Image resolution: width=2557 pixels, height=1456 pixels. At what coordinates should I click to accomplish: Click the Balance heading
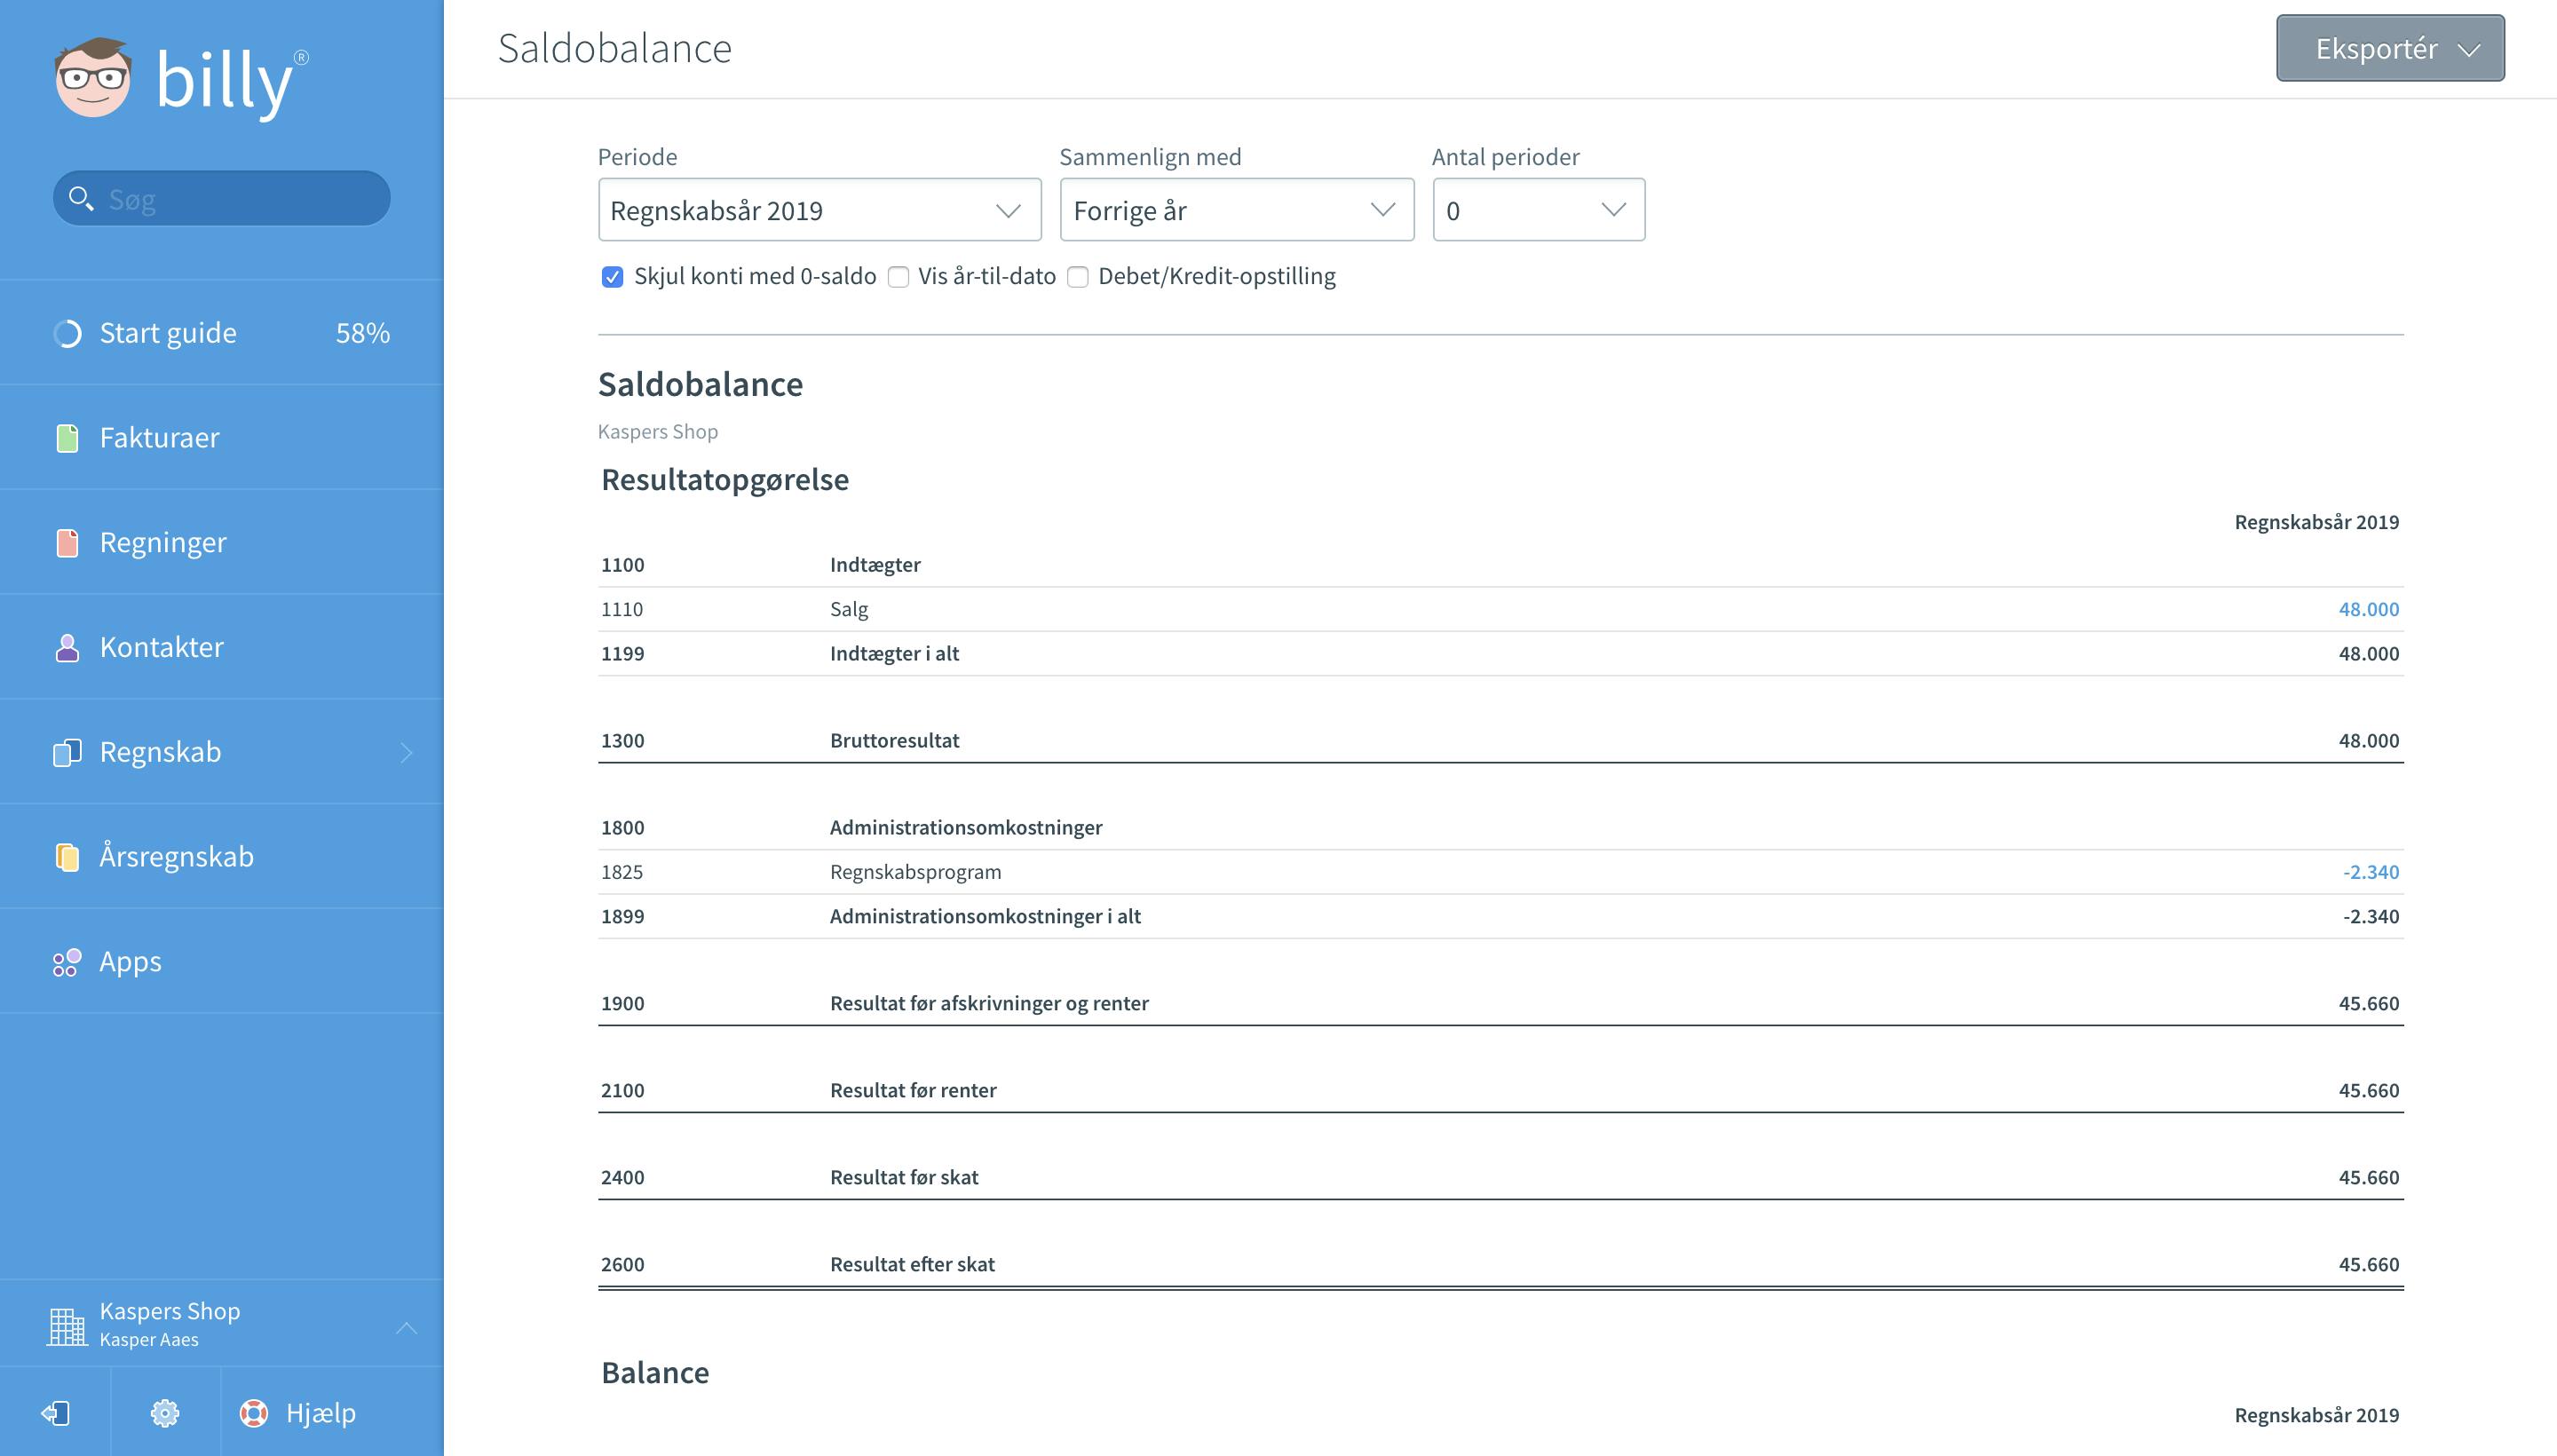pyautogui.click(x=655, y=1373)
